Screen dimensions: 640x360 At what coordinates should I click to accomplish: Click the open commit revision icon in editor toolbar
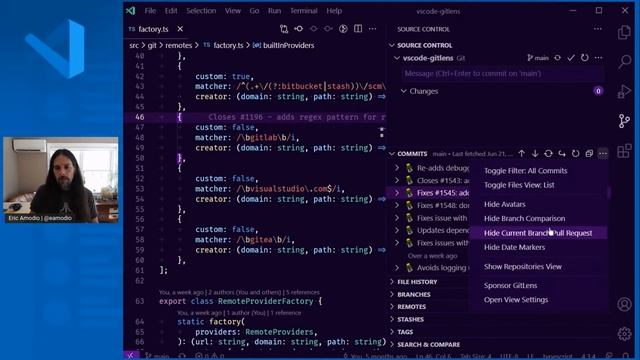click(x=299, y=29)
